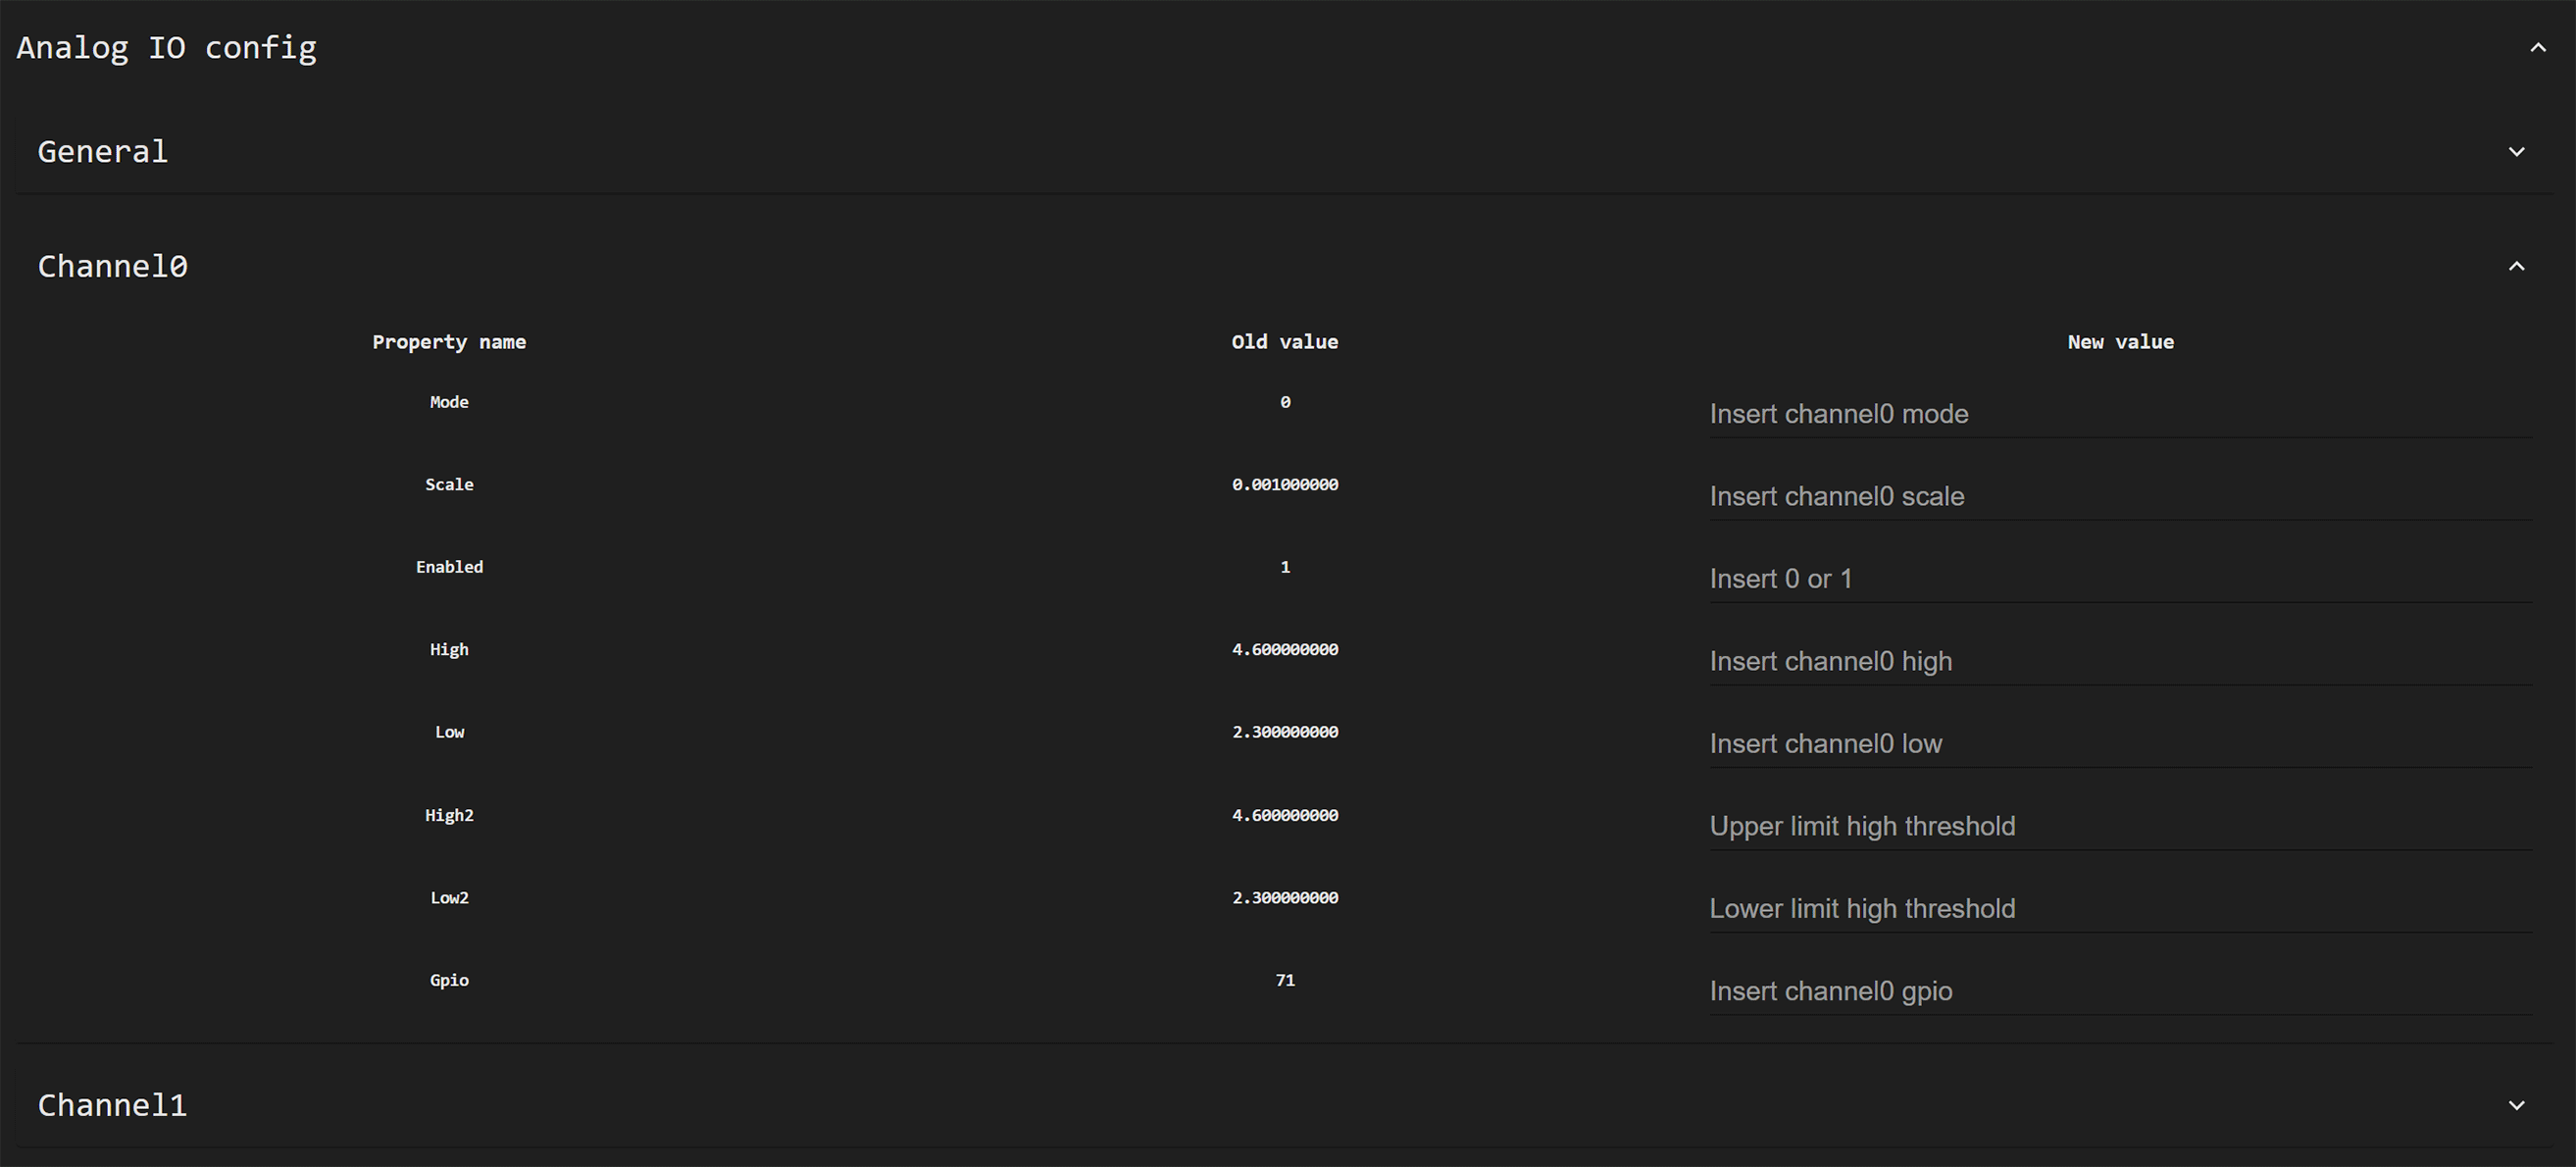Image resolution: width=2576 pixels, height=1167 pixels.
Task: Focus the Insert channel0 low field
Action: coord(2120,744)
